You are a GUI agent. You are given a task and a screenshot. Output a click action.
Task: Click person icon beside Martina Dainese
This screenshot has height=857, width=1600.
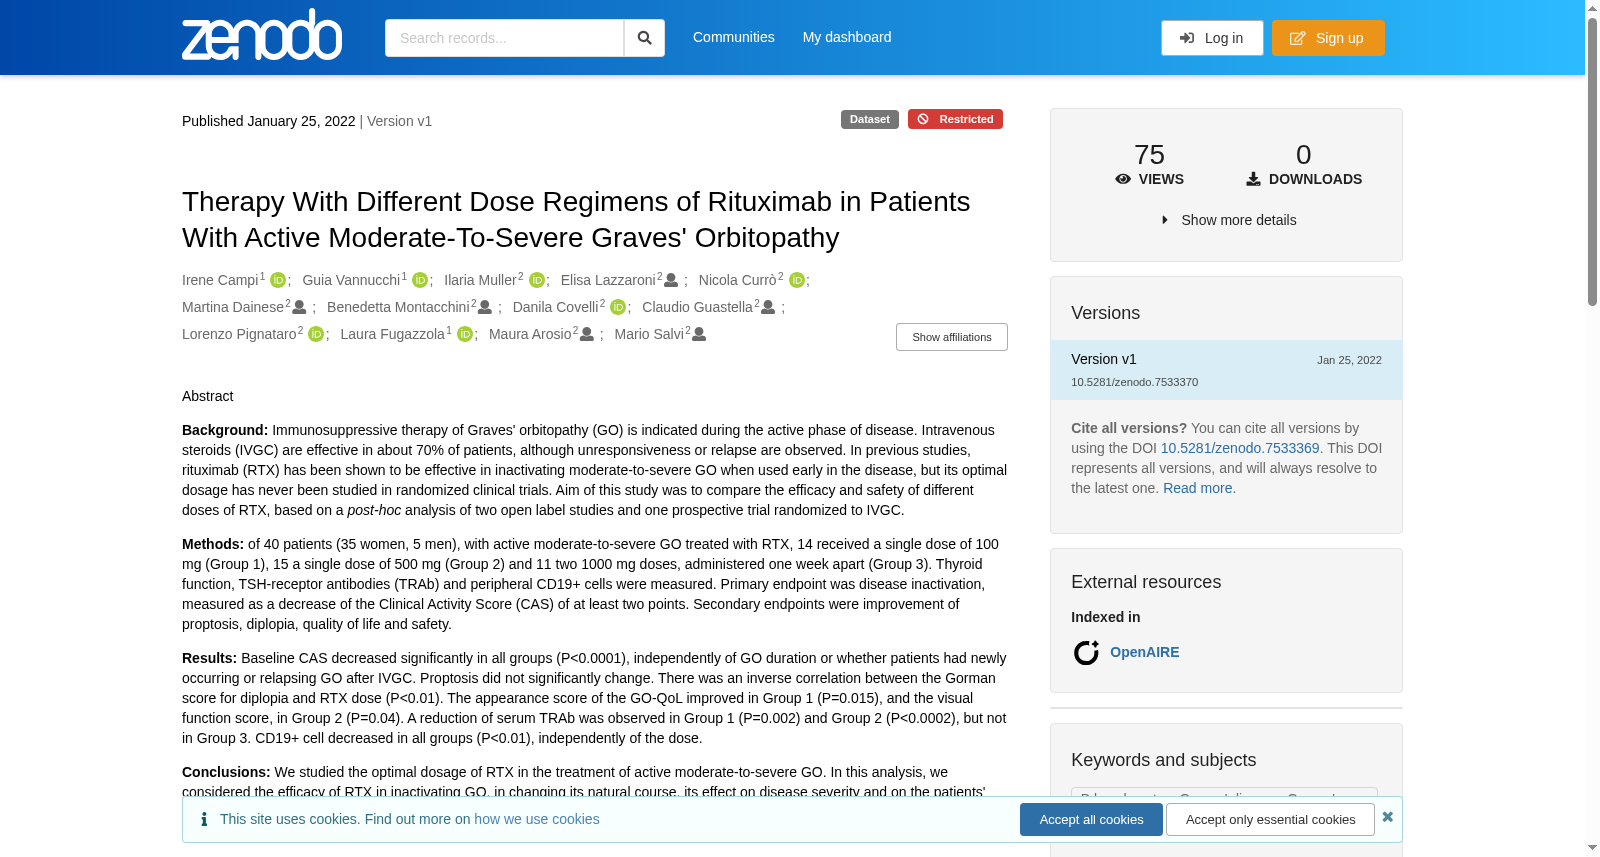(299, 307)
